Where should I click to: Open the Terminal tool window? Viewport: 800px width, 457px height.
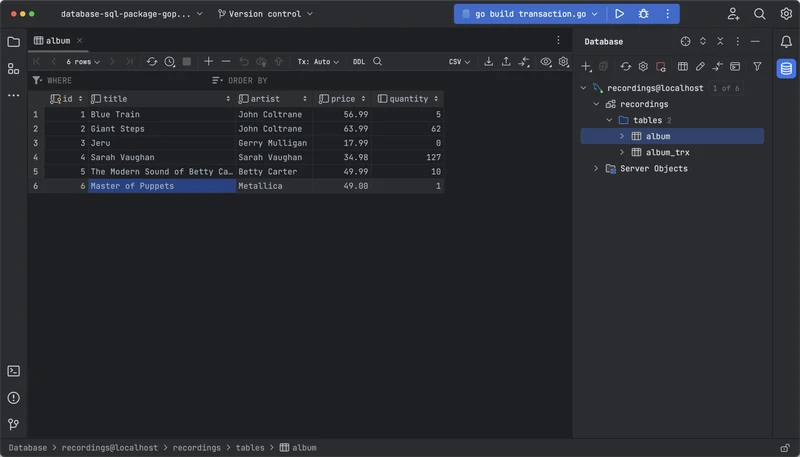tap(13, 371)
